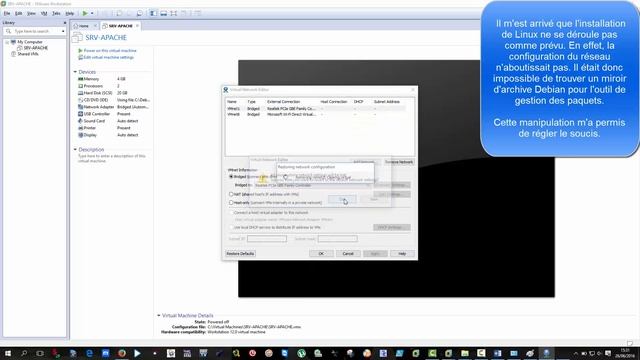Screen dimensions: 640x360
Task: Select the Display device
Action: point(113,135)
